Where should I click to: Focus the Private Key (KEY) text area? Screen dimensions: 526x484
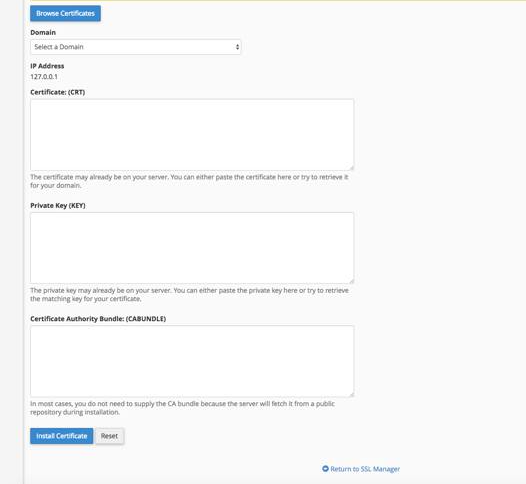[192, 248]
